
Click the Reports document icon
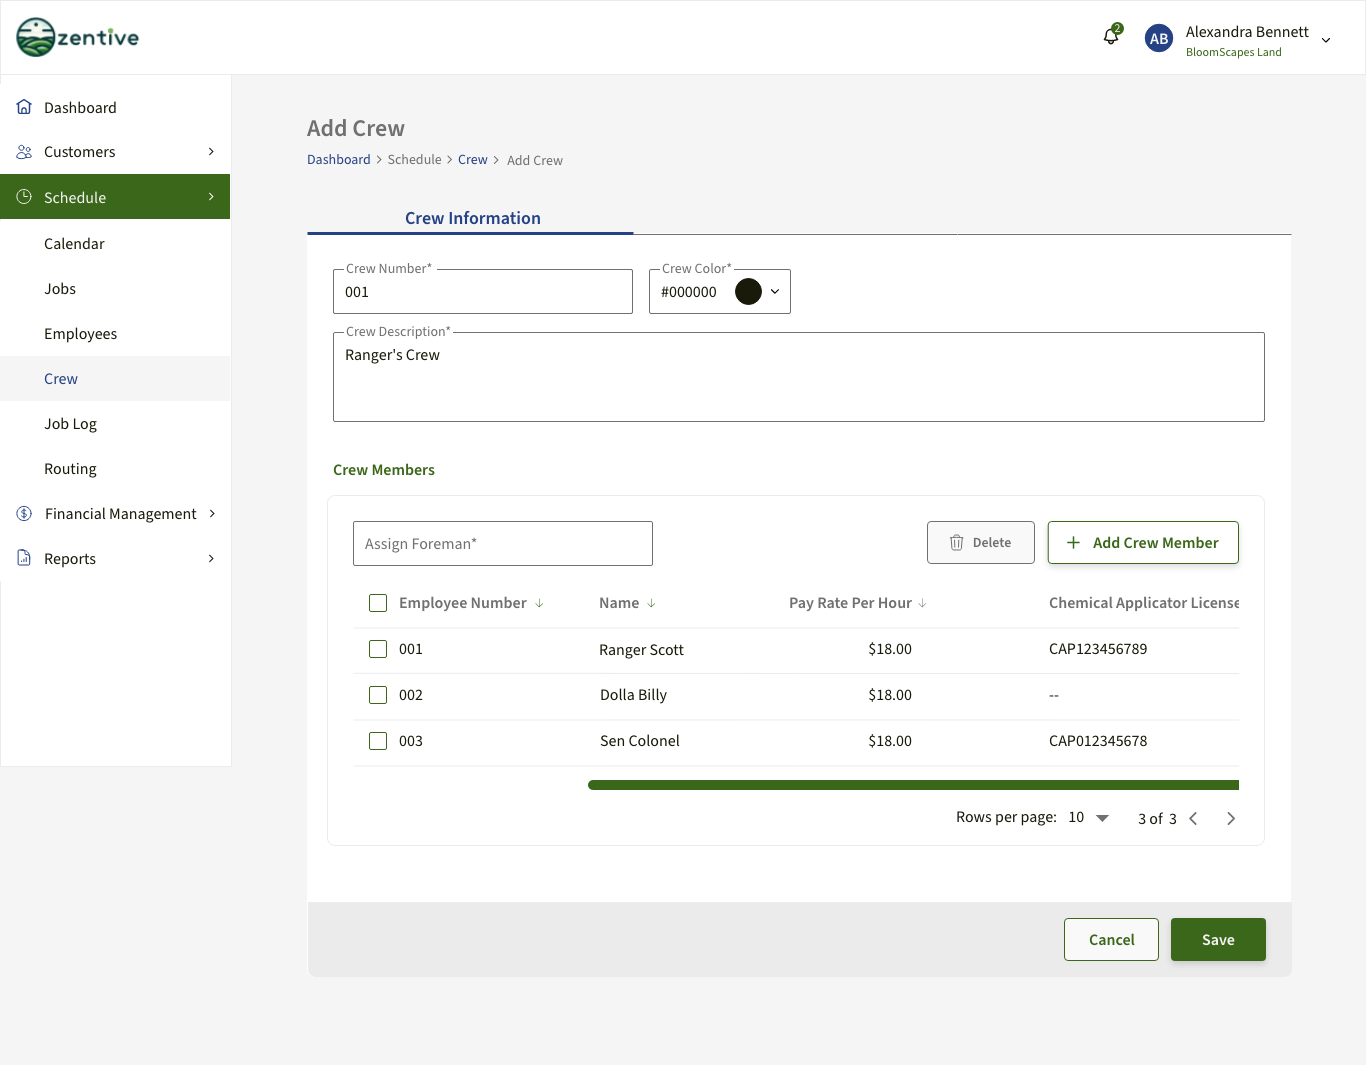point(24,558)
